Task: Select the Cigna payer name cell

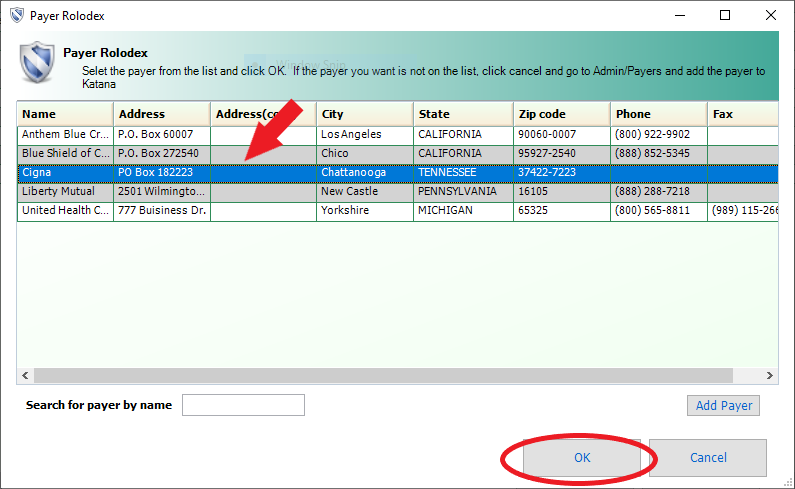Action: pos(65,172)
